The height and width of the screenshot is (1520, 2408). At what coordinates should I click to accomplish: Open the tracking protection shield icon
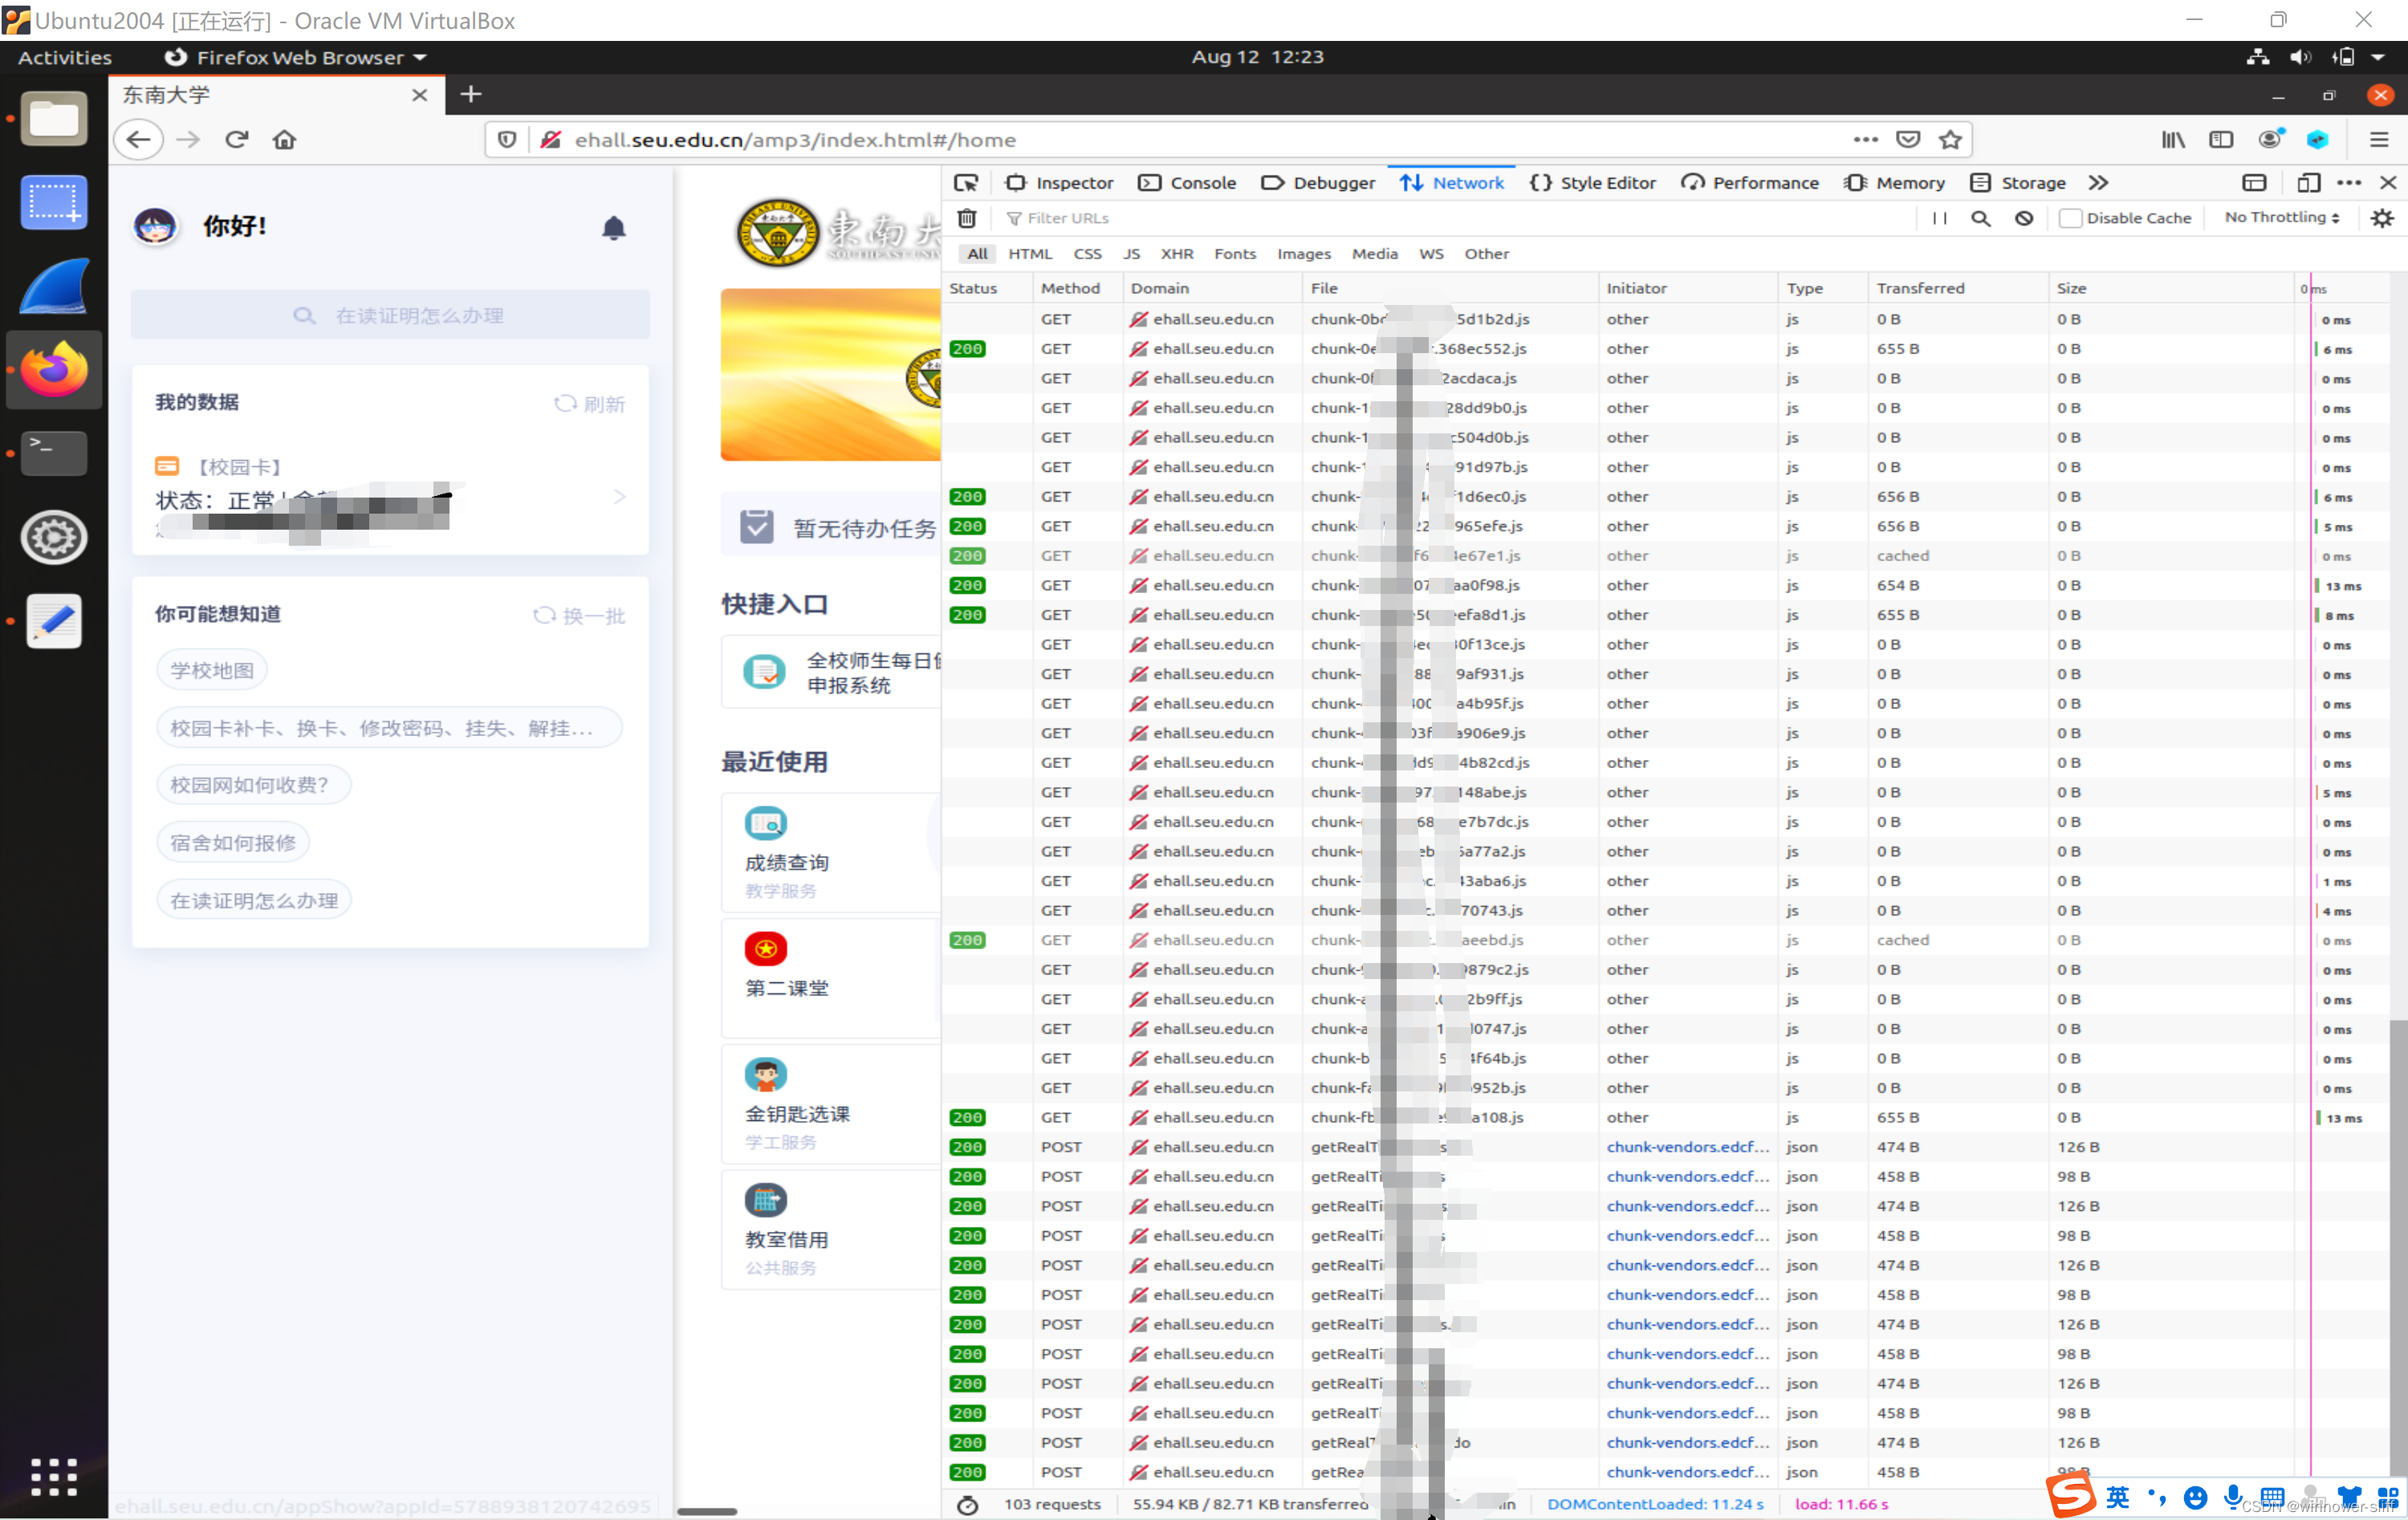507,140
